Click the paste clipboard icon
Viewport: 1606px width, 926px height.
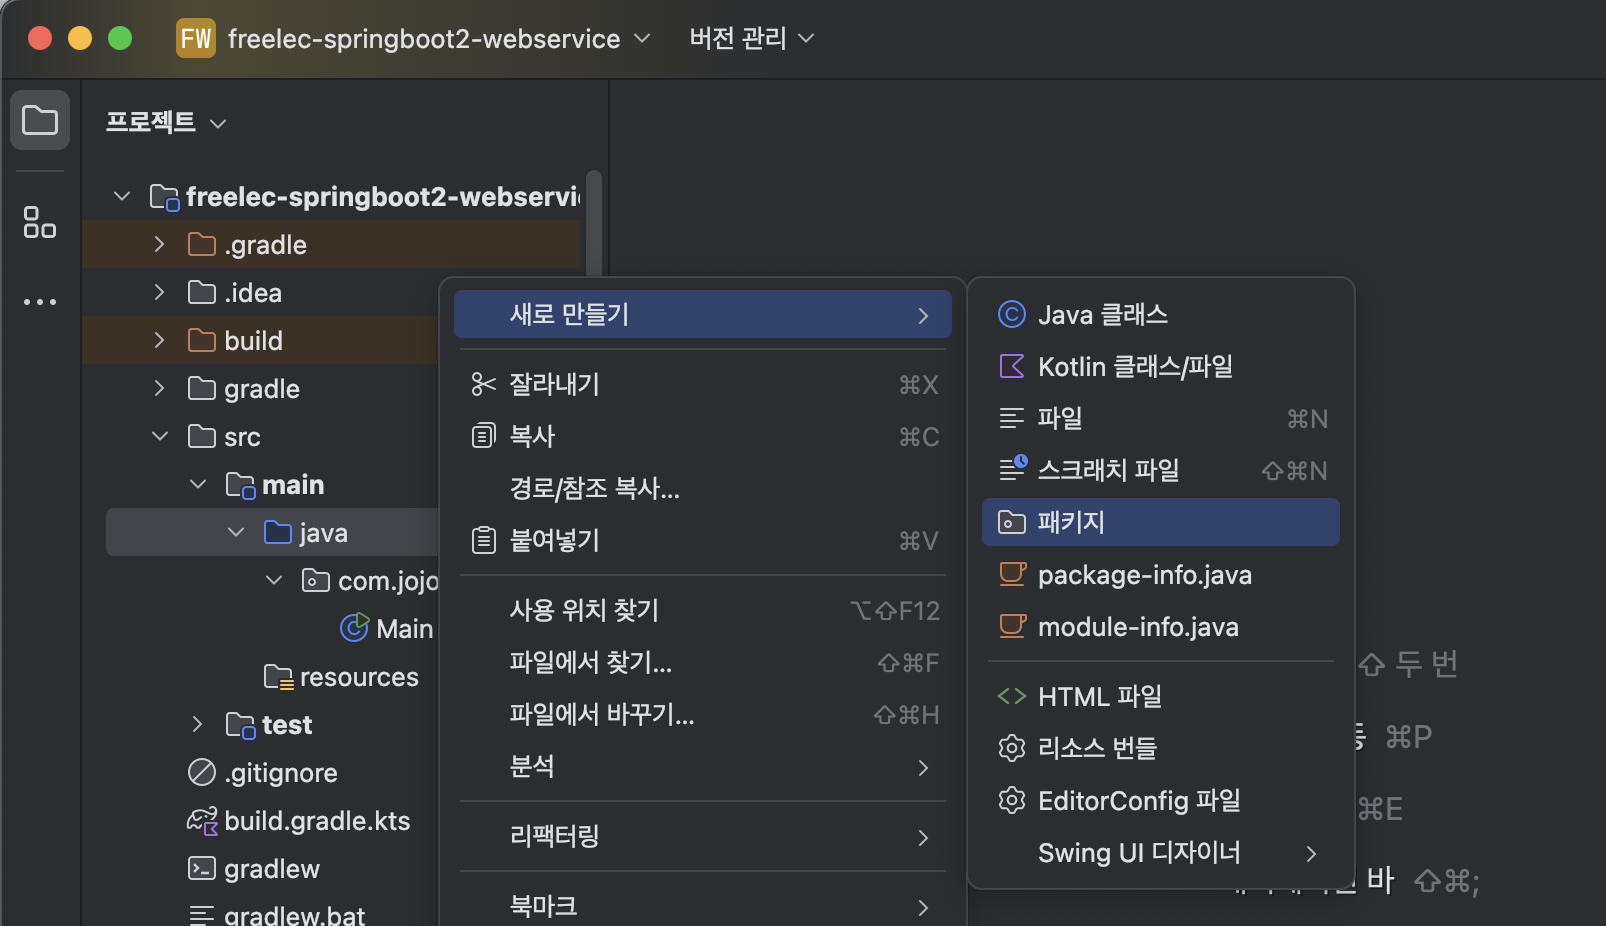click(x=484, y=540)
